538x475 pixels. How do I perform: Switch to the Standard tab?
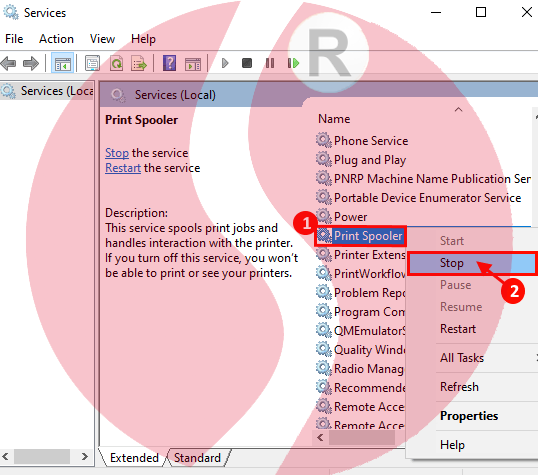click(197, 457)
